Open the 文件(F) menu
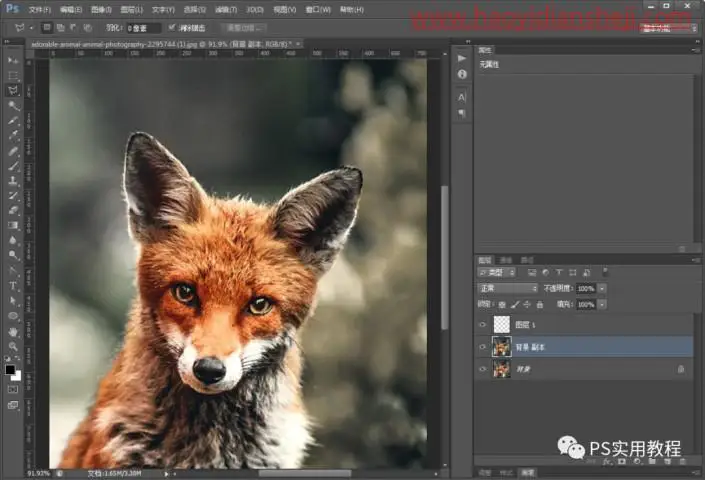 coord(40,9)
